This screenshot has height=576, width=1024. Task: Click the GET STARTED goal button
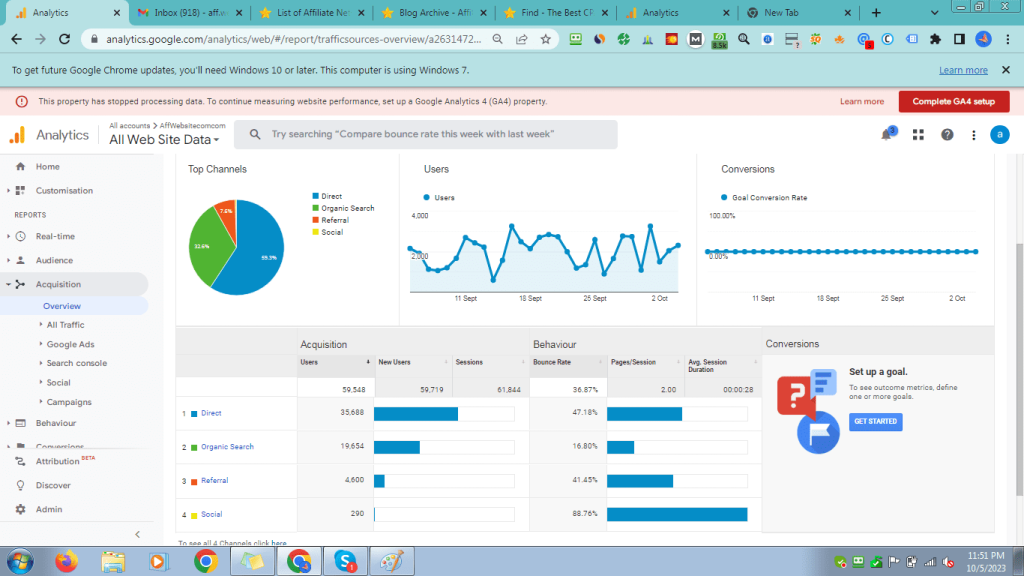pyautogui.click(x=875, y=422)
